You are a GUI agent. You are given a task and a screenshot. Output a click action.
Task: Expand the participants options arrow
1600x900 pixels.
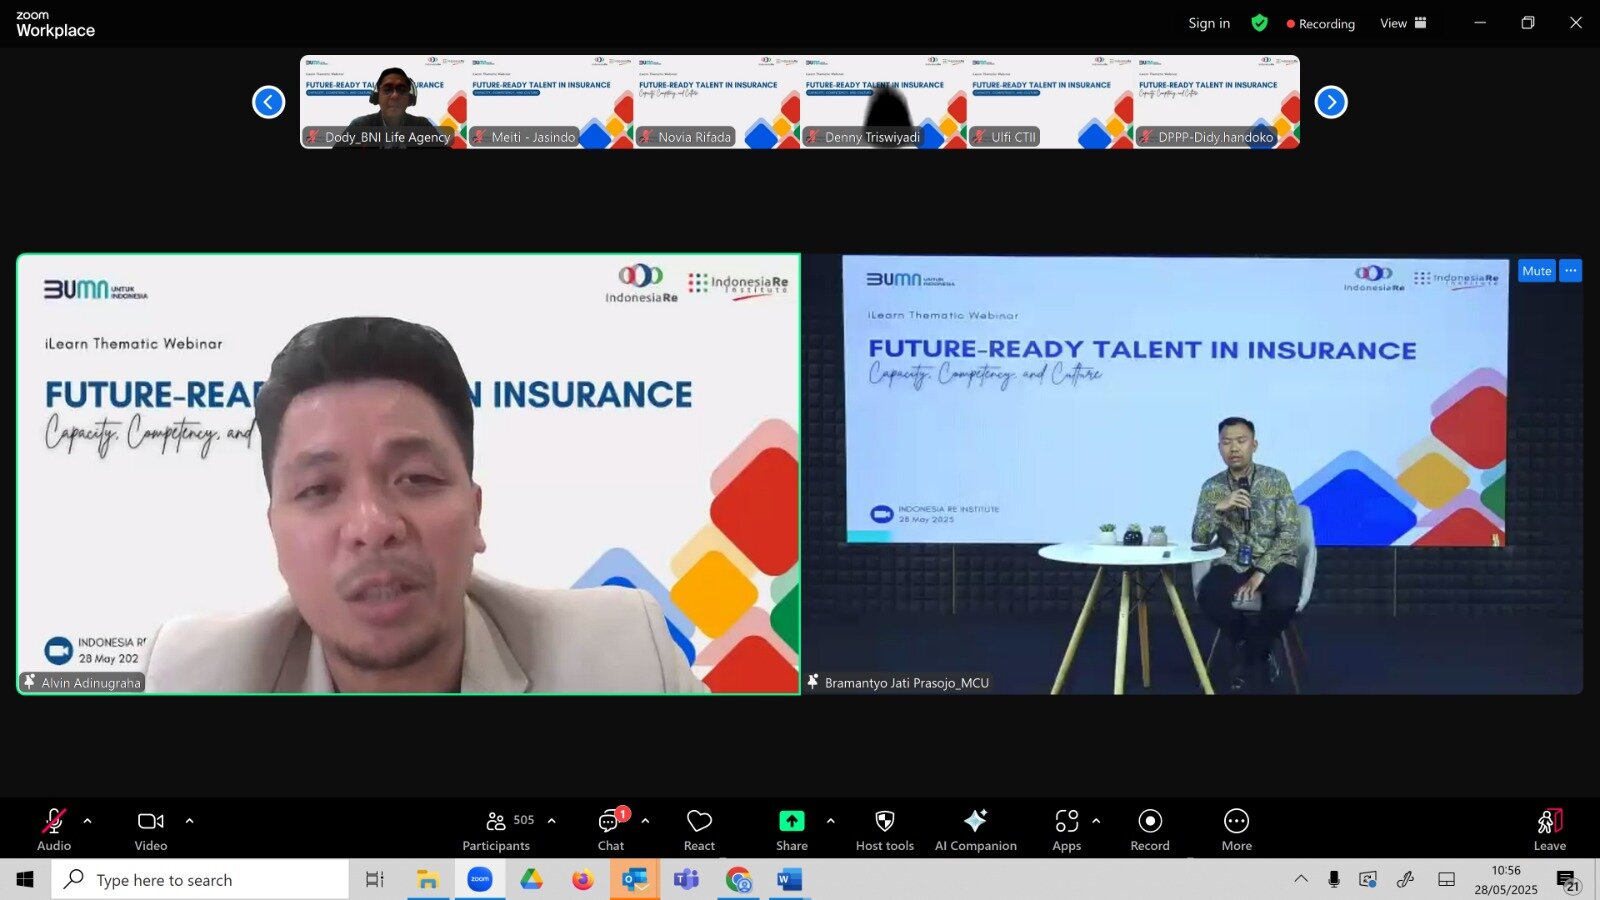pyautogui.click(x=552, y=821)
